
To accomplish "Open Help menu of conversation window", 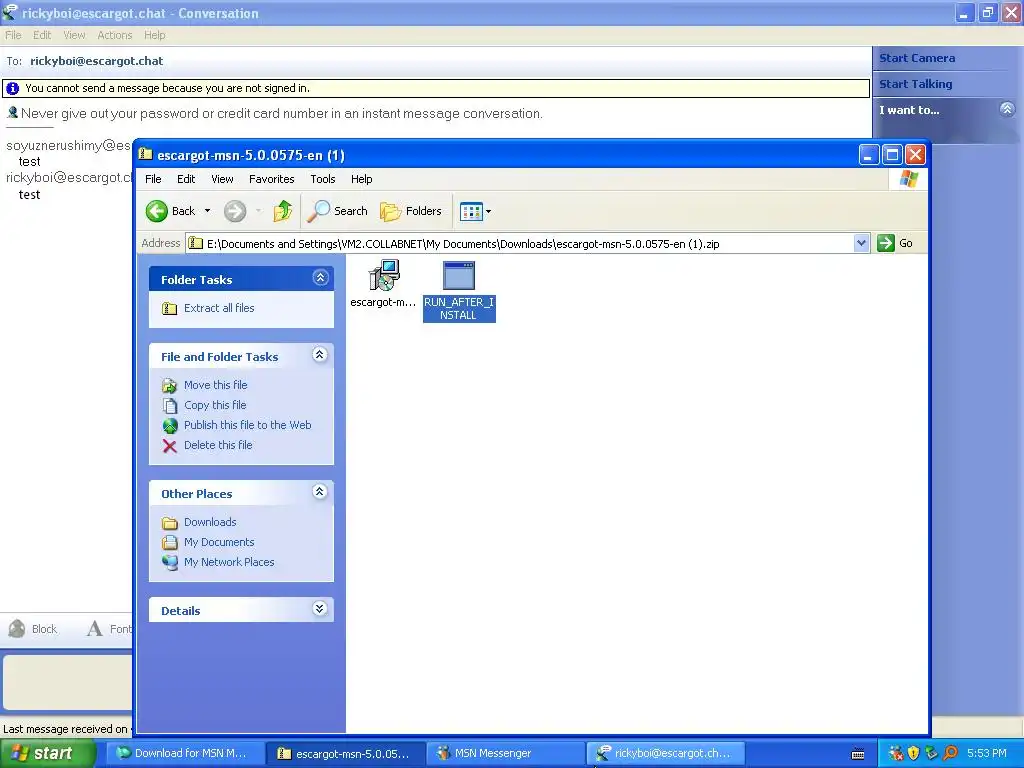I will (x=155, y=35).
